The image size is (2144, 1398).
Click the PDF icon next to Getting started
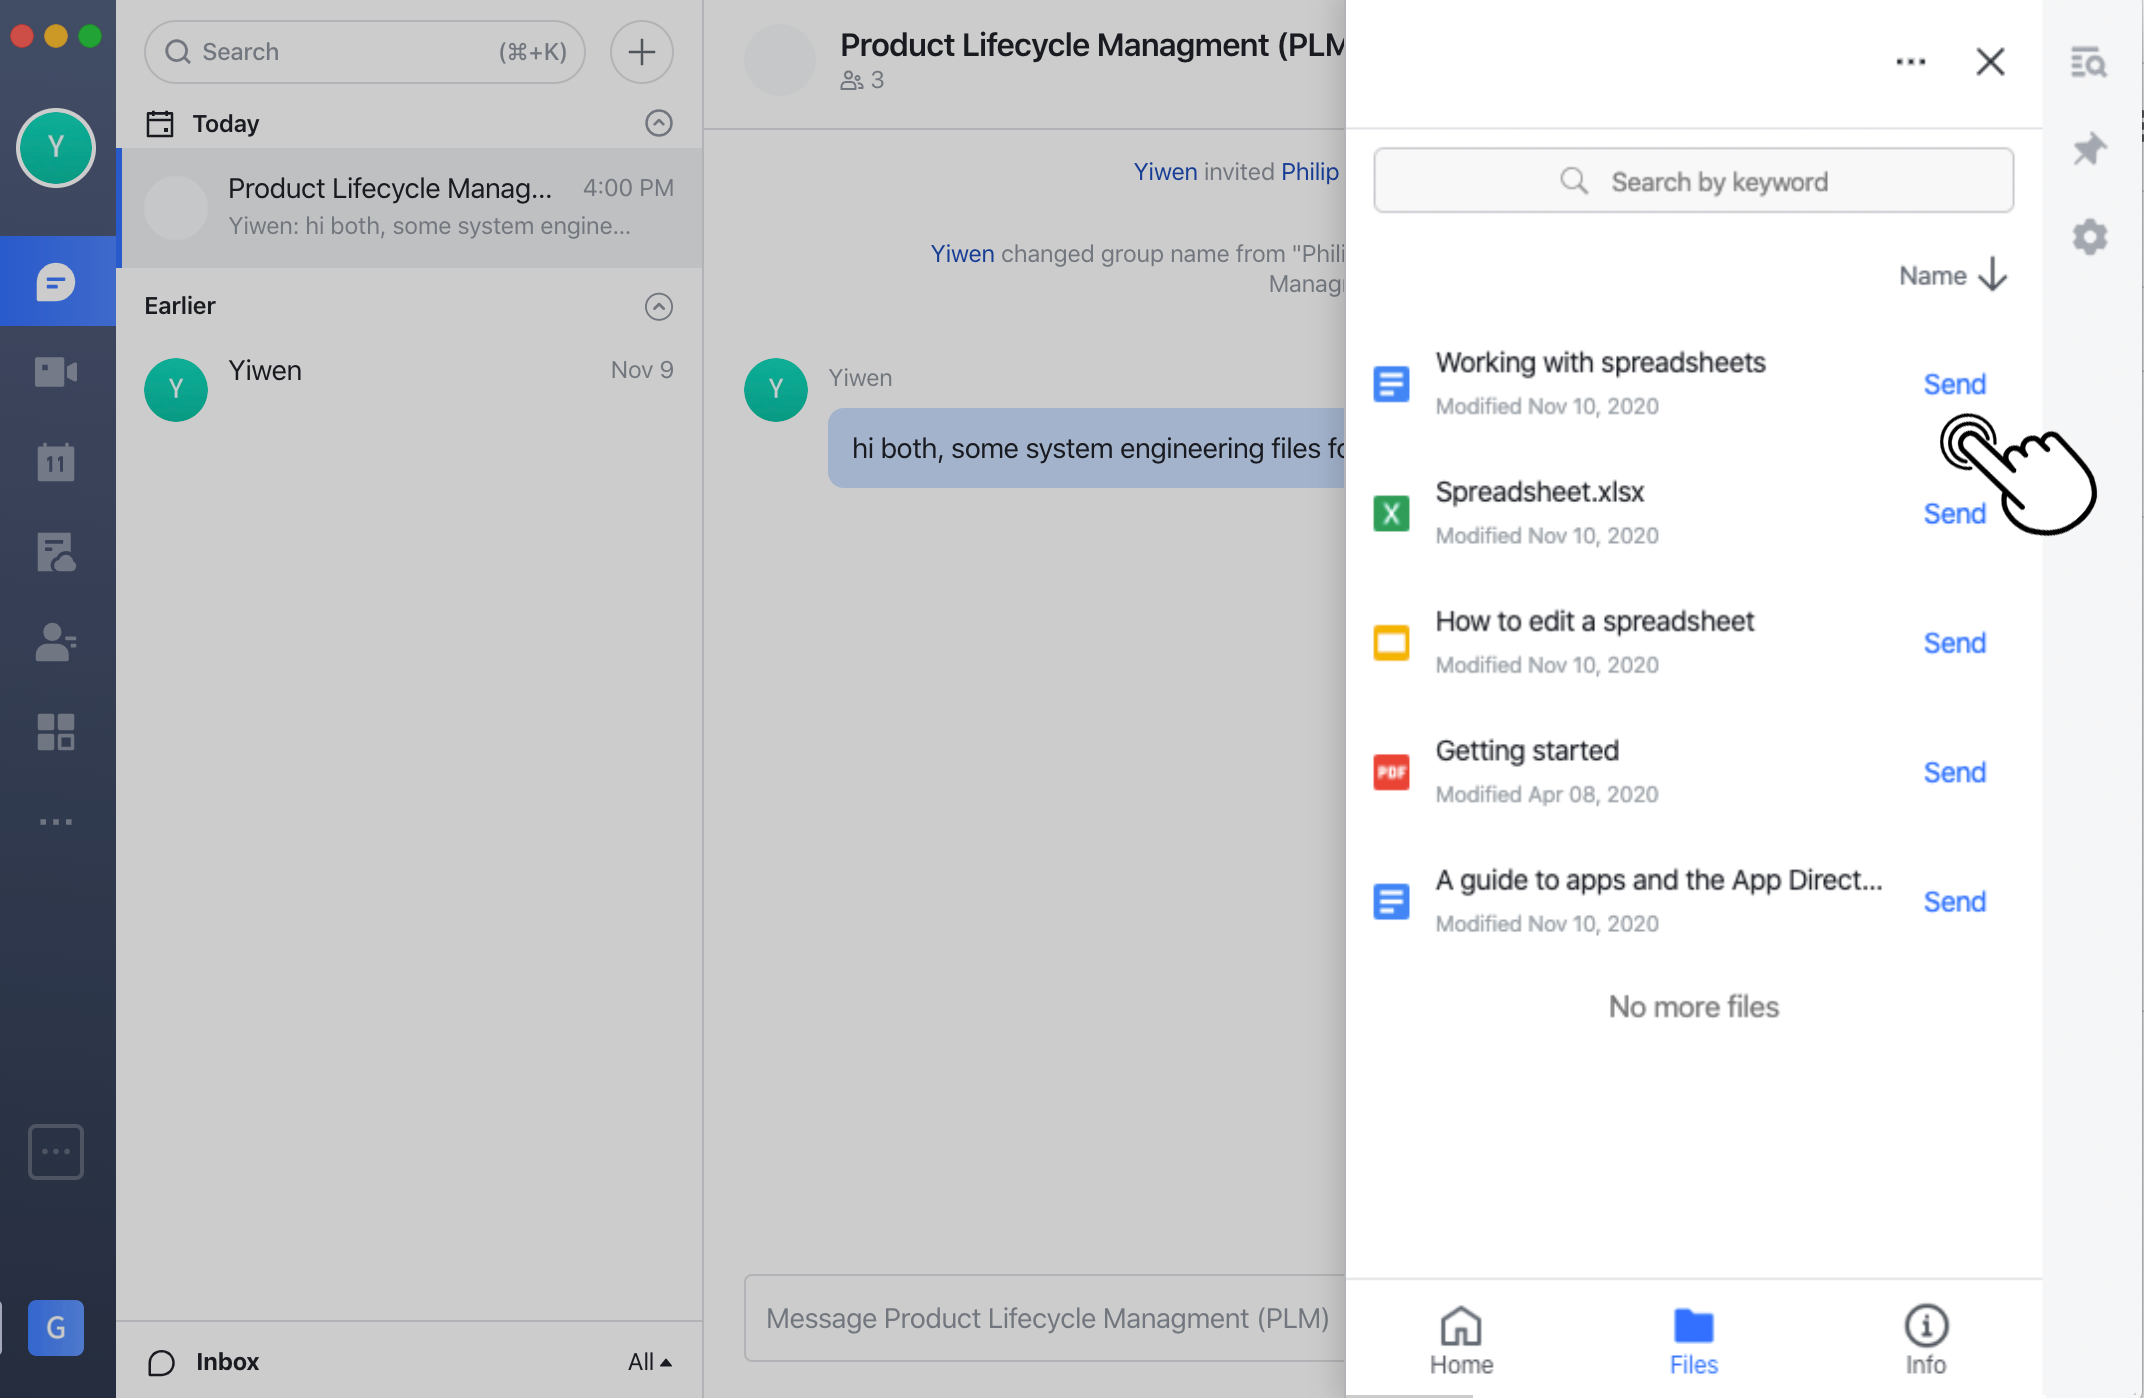tap(1391, 771)
